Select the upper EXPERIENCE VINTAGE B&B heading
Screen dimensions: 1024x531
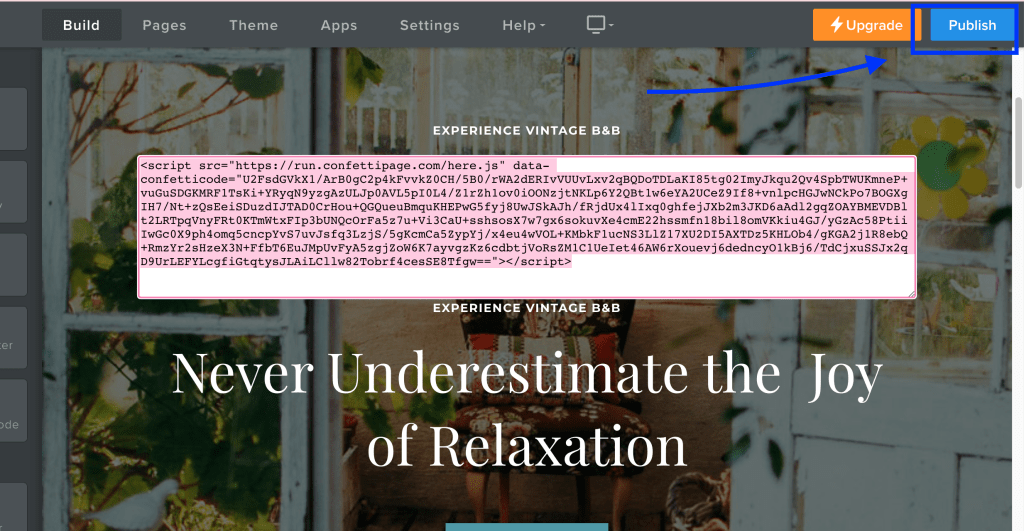[526, 131]
